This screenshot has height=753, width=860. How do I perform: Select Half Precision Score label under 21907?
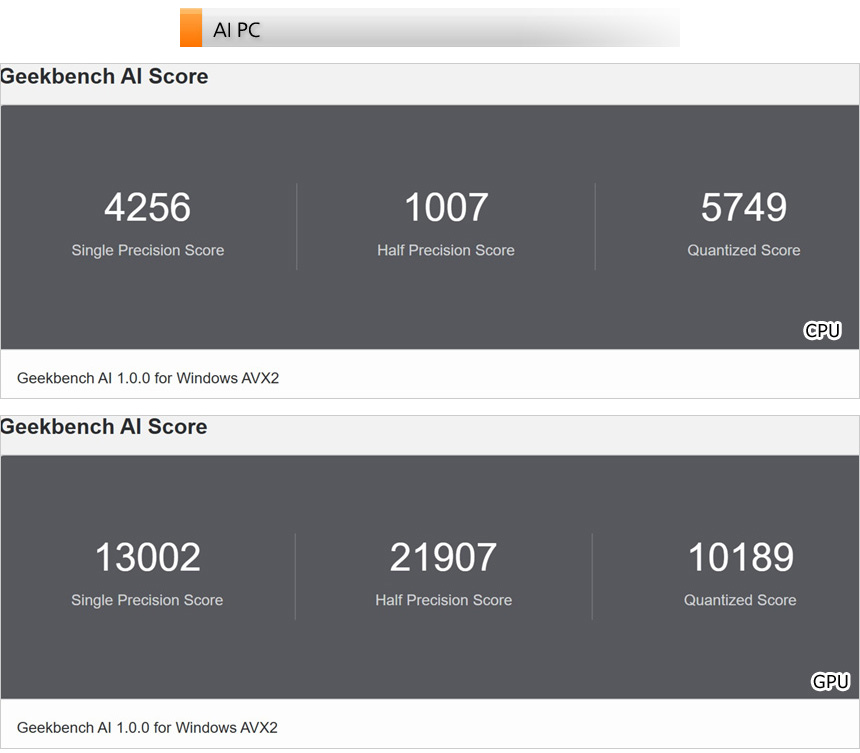(443, 600)
